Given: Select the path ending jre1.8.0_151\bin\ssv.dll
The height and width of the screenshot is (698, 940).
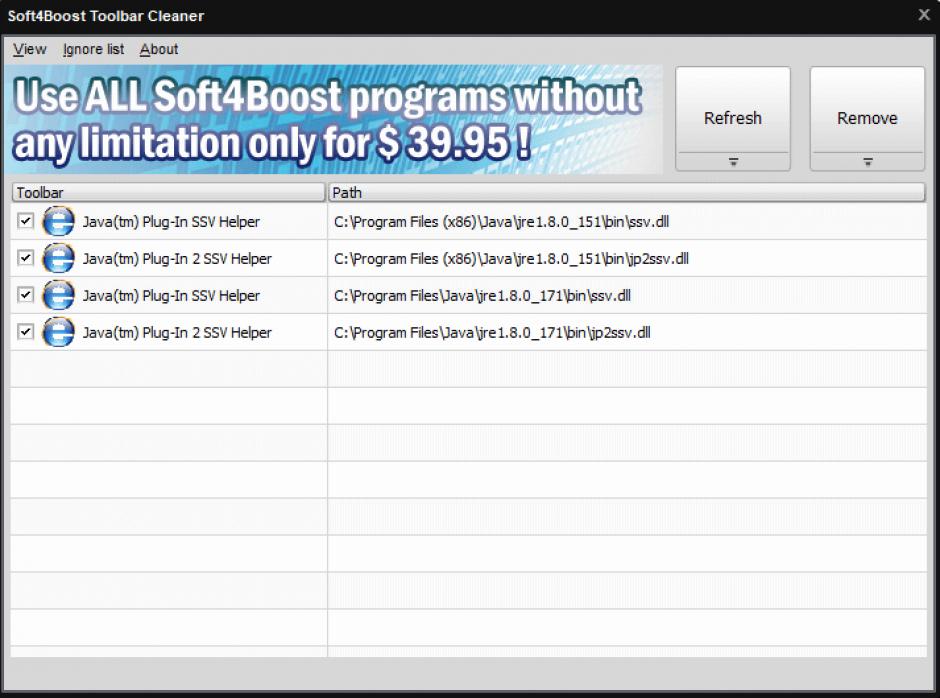Looking at the screenshot, I should [x=501, y=222].
